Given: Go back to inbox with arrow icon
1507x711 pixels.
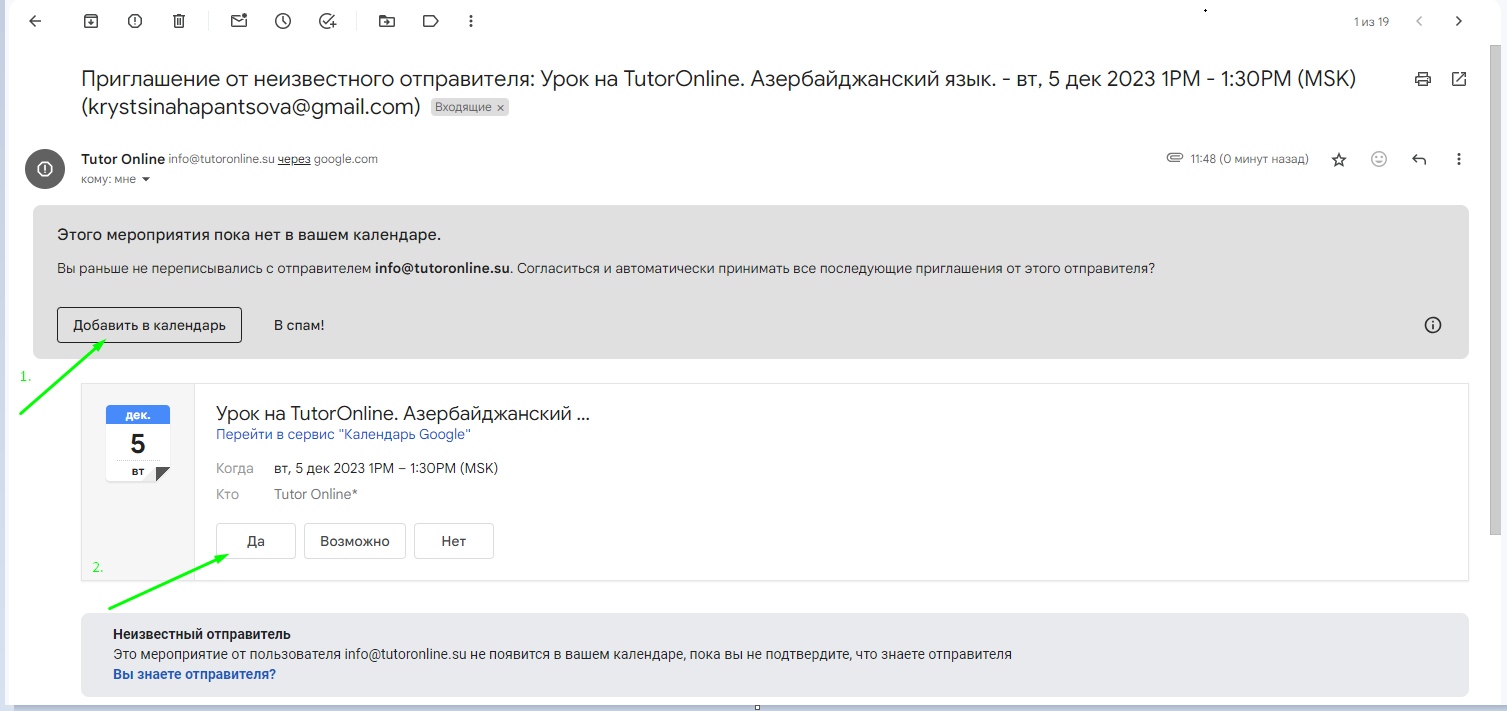Looking at the screenshot, I should click(x=35, y=21).
